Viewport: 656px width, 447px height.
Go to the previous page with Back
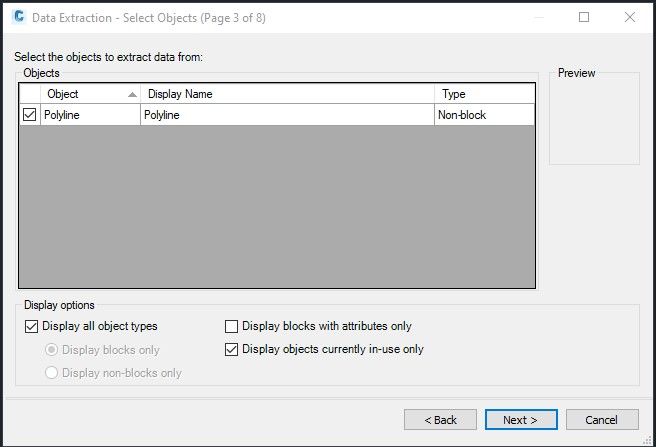pyautogui.click(x=440, y=420)
